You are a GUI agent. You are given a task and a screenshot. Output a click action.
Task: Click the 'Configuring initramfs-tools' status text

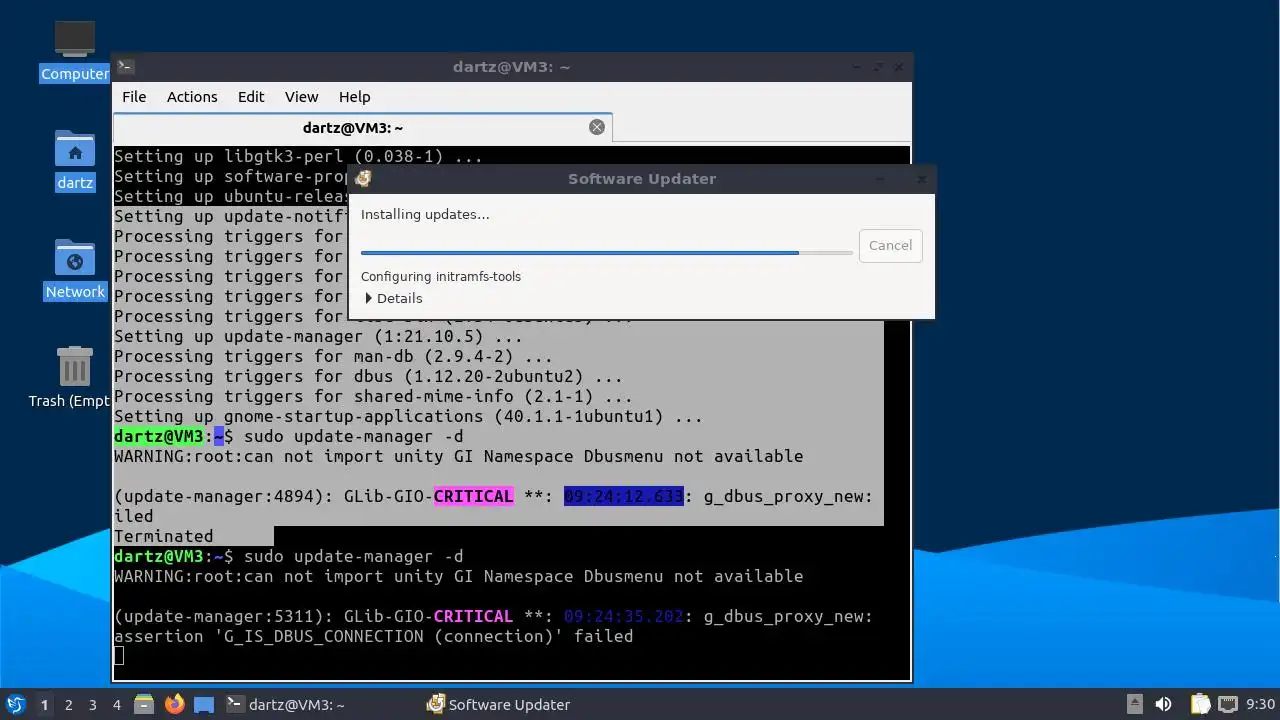(441, 276)
